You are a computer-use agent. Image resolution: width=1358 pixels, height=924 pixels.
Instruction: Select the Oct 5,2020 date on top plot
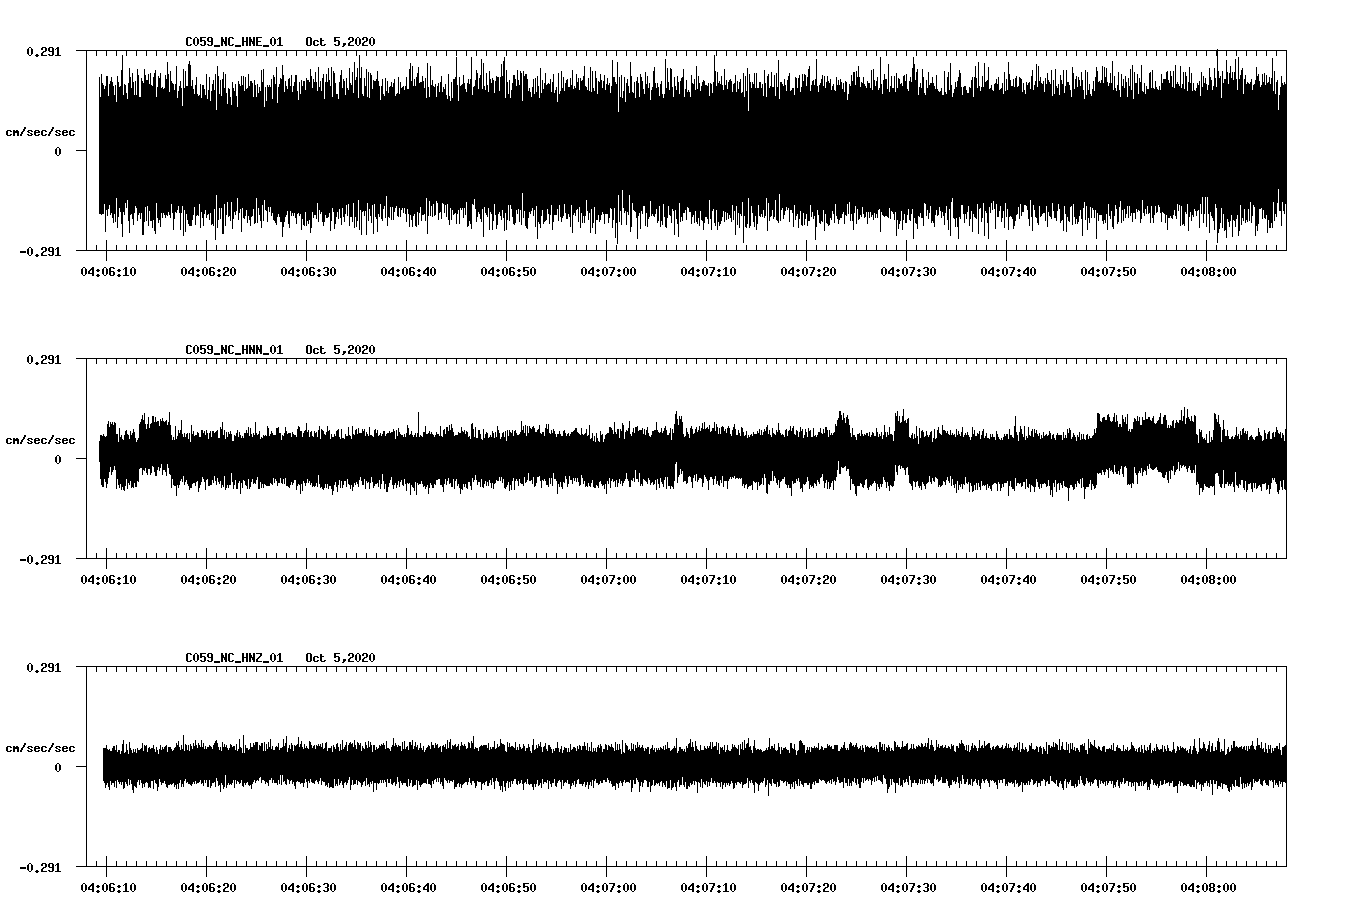[341, 42]
